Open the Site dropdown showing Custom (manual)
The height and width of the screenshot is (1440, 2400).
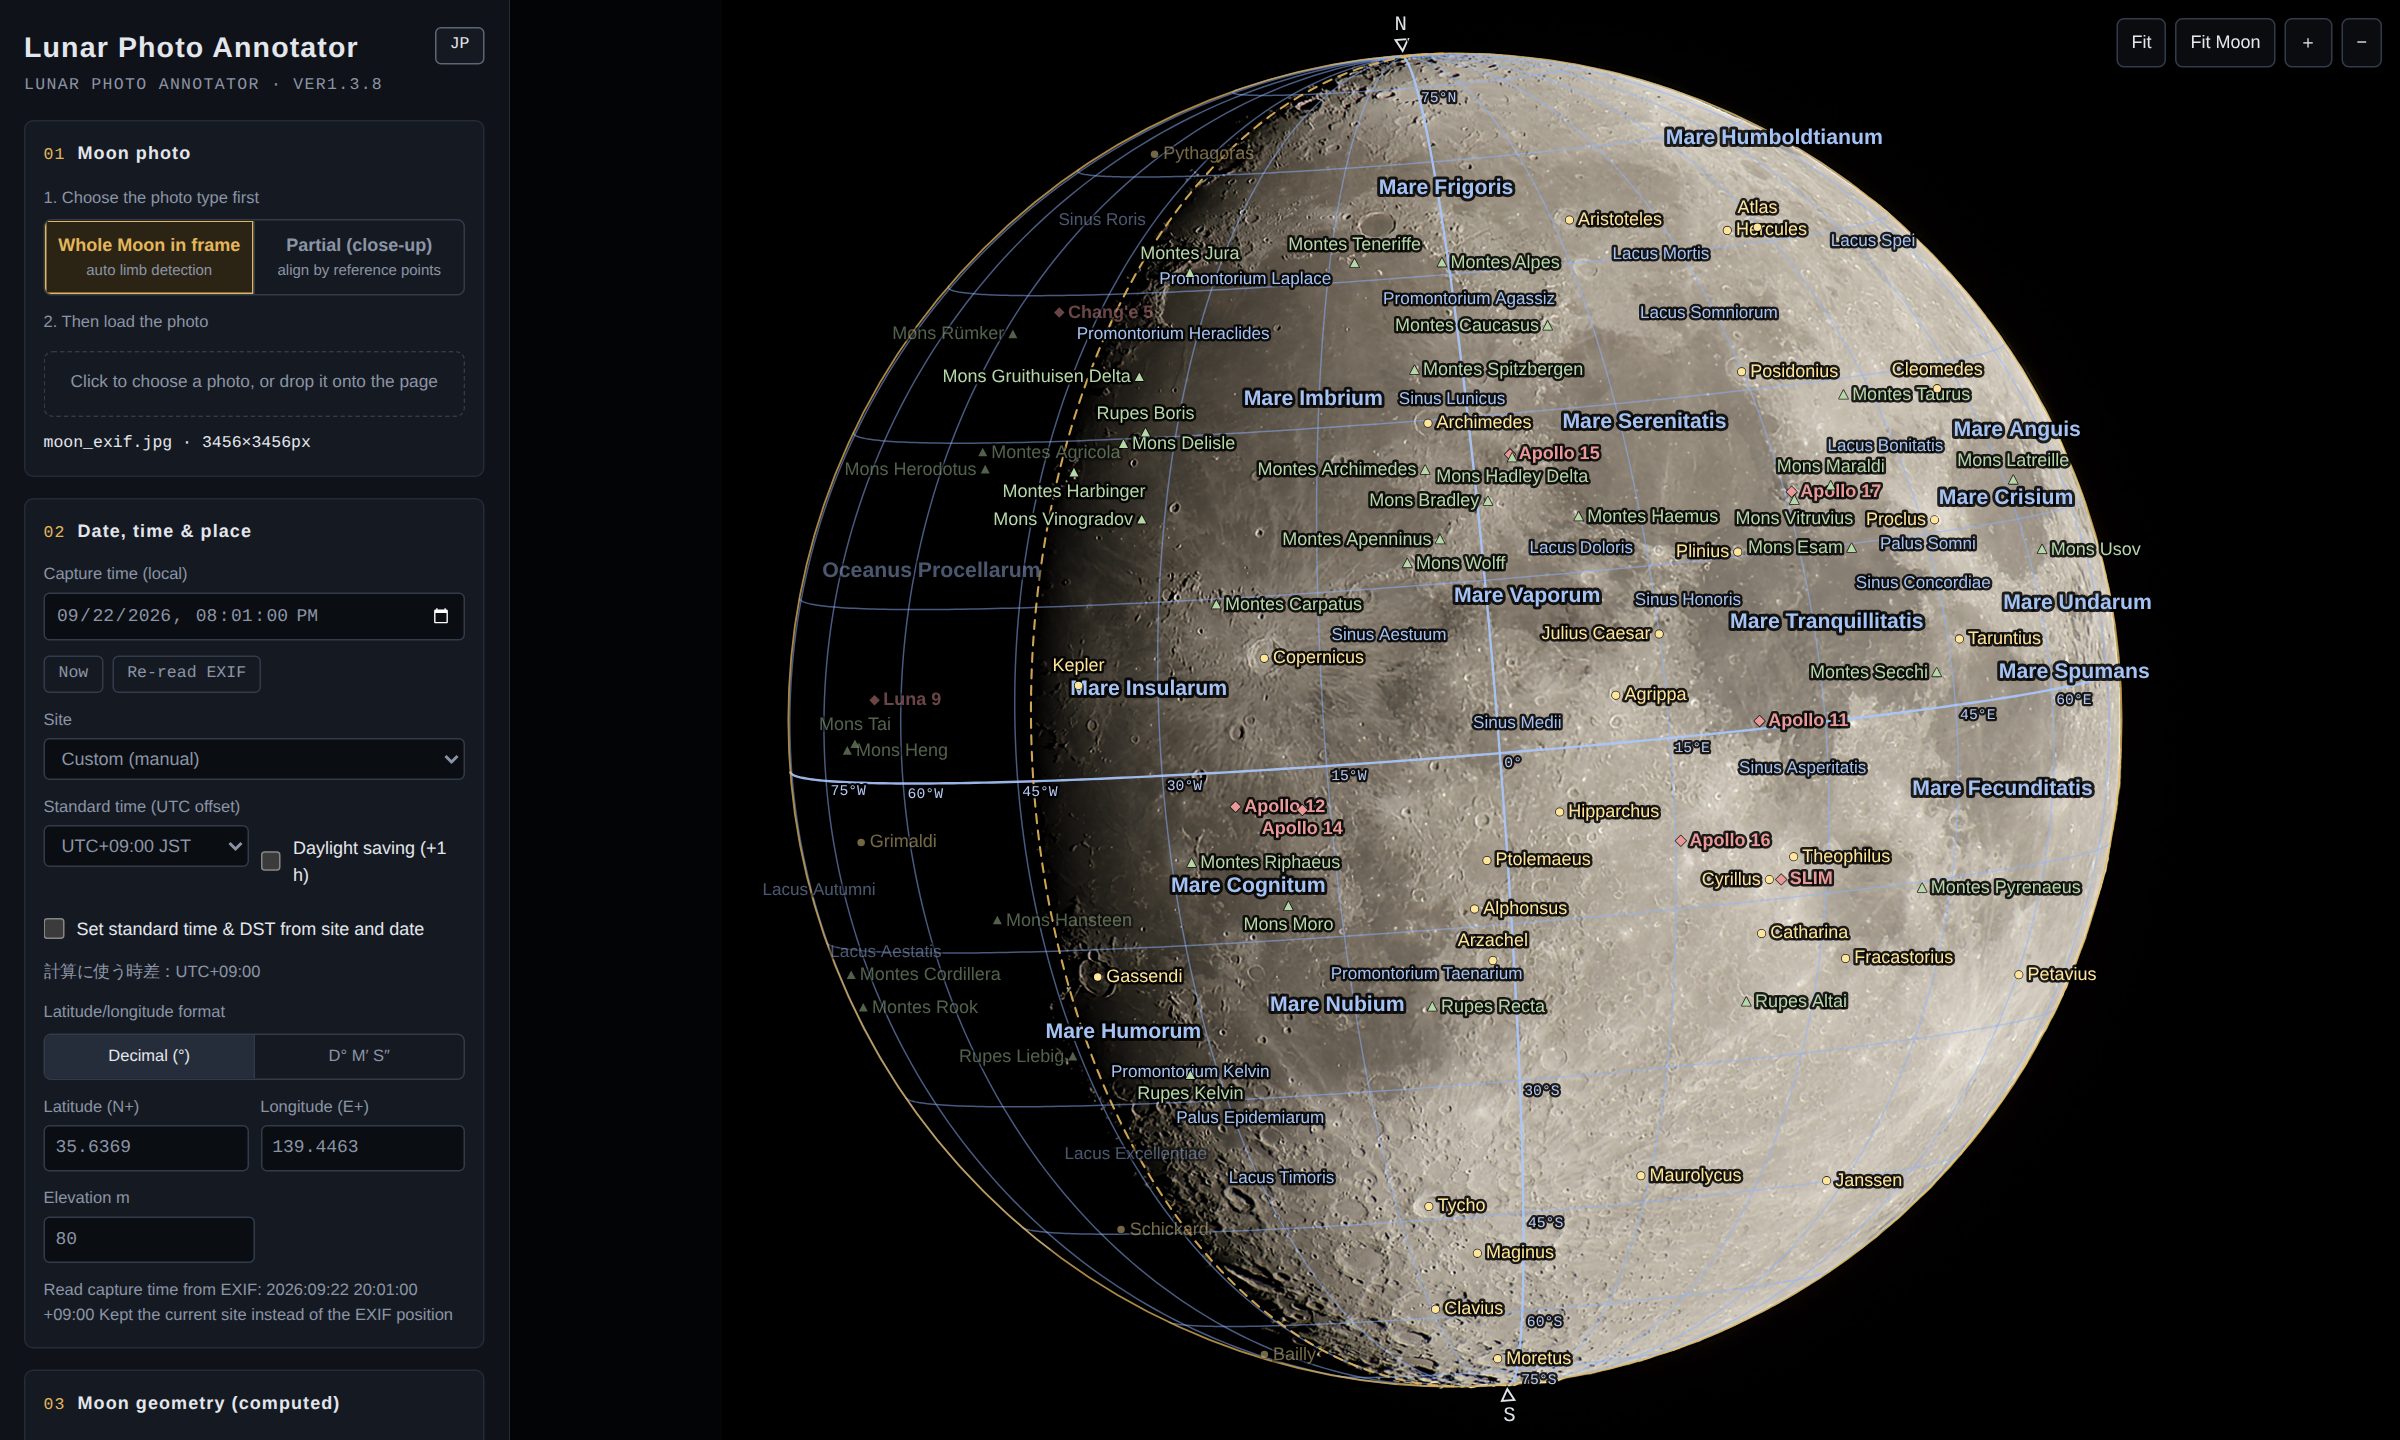tap(254, 759)
